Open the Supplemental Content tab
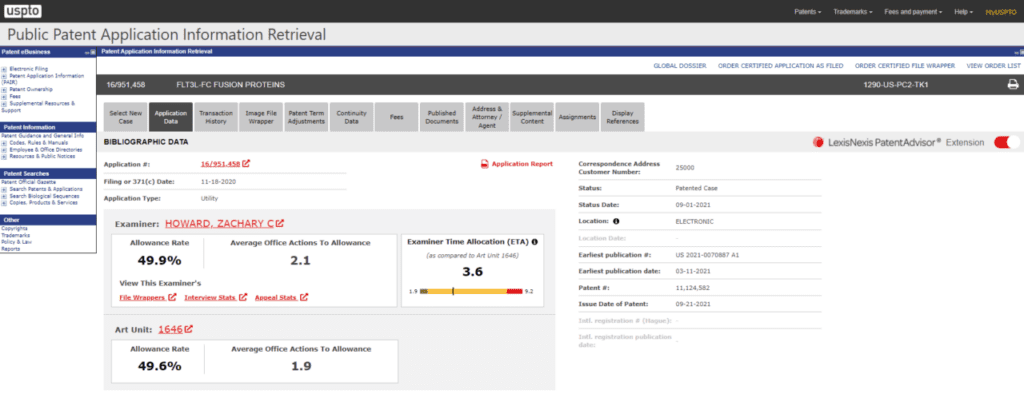The width and height of the screenshot is (1024, 394). pos(532,117)
